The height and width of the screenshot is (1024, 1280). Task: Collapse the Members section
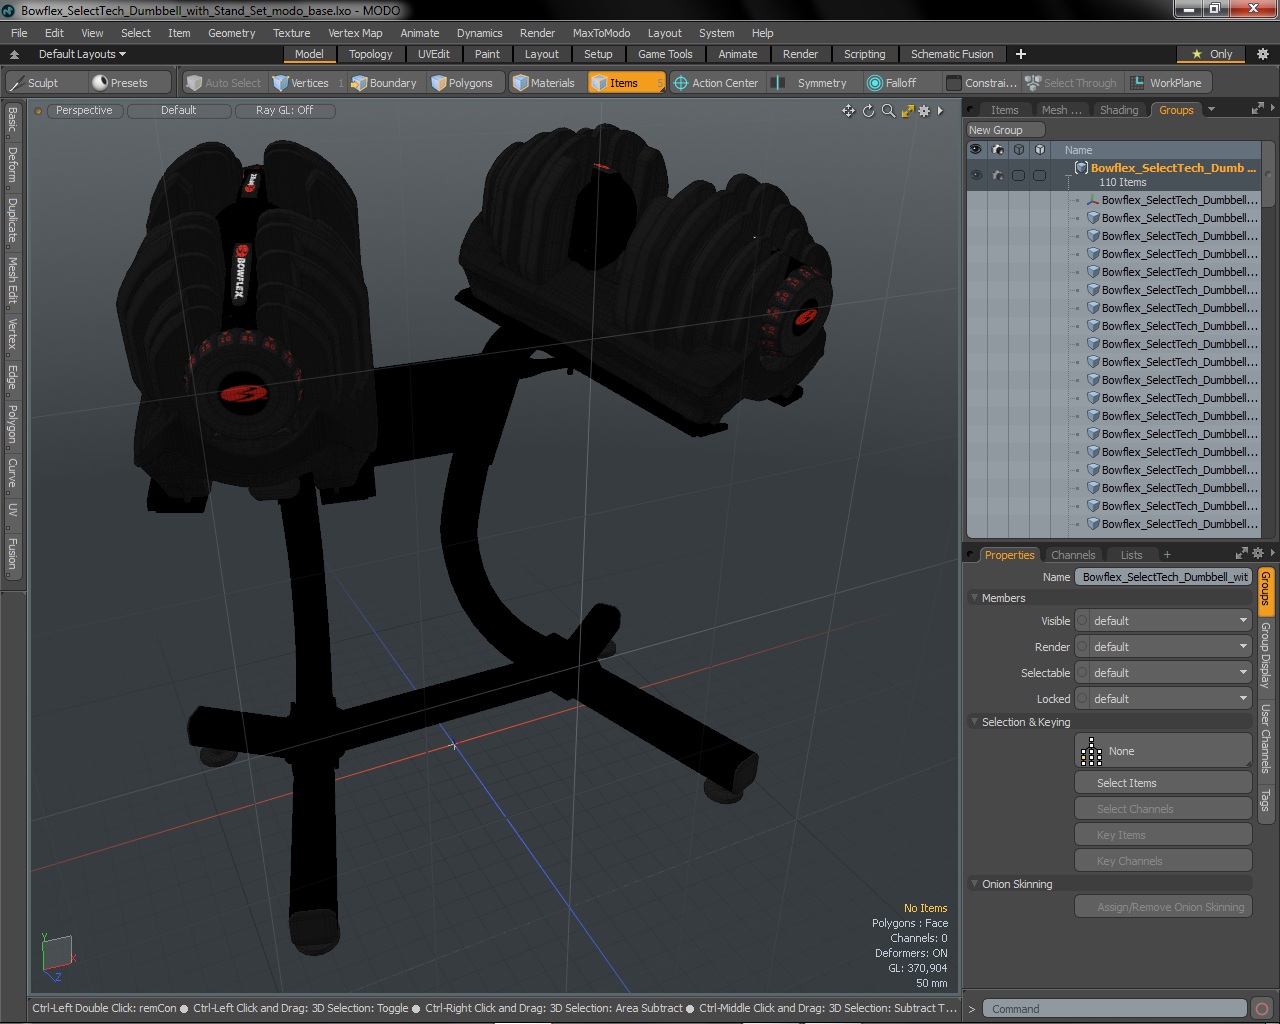[974, 598]
